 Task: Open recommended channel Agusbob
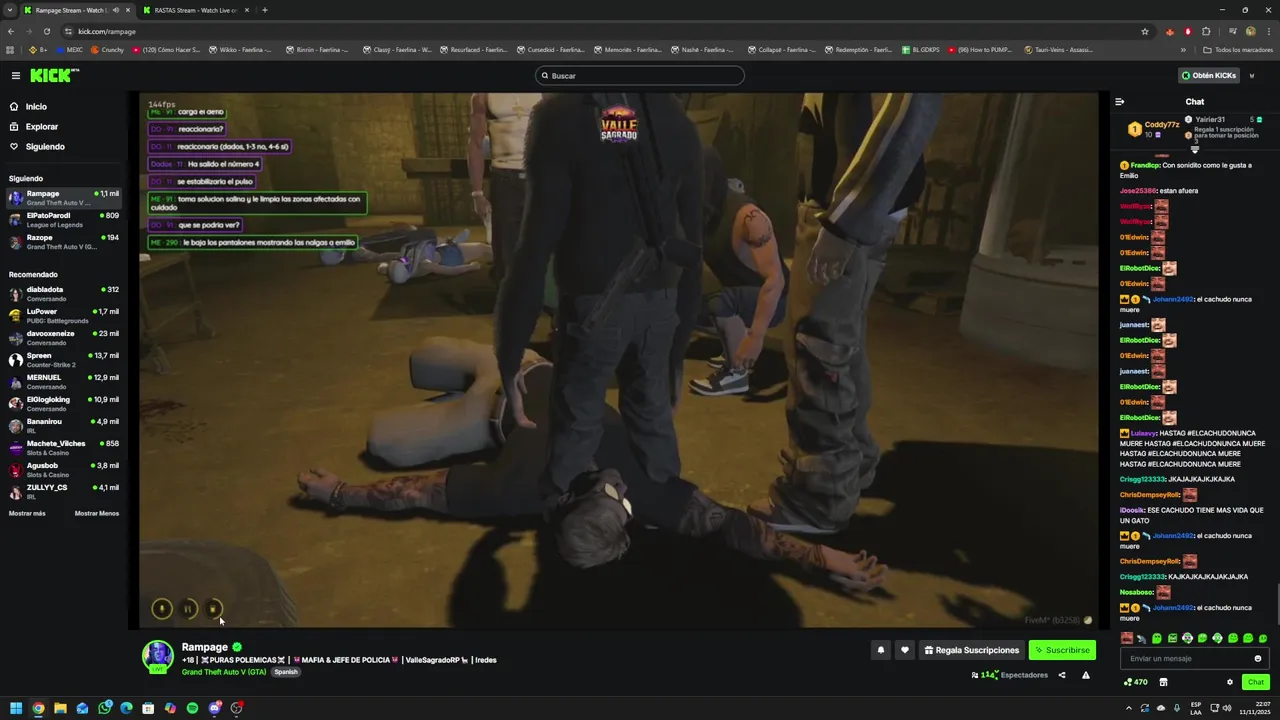click(64, 470)
